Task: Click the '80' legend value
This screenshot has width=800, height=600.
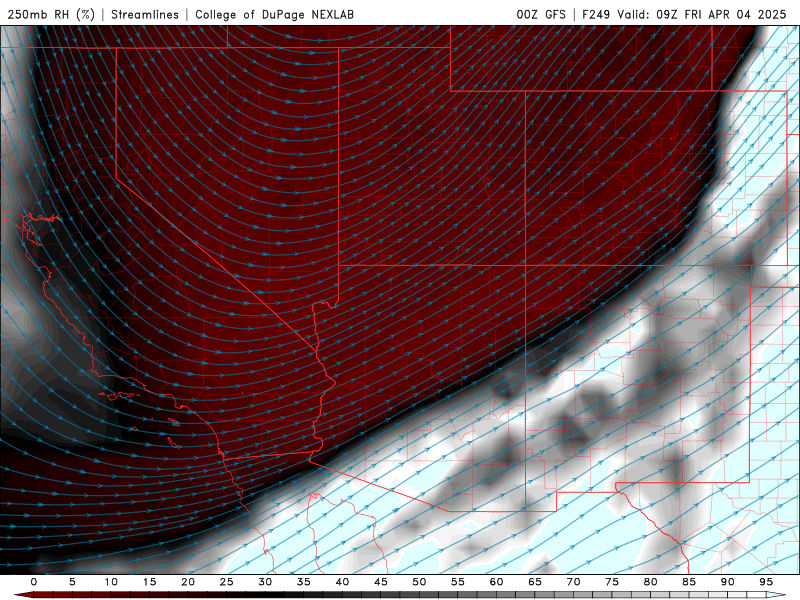Action: pos(650,582)
